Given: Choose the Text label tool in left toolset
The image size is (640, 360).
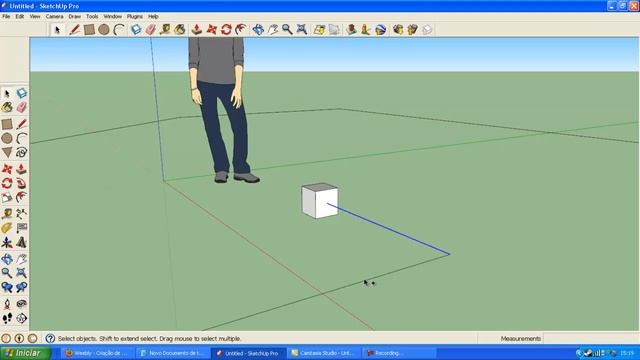Looking at the screenshot, I should coord(21,228).
